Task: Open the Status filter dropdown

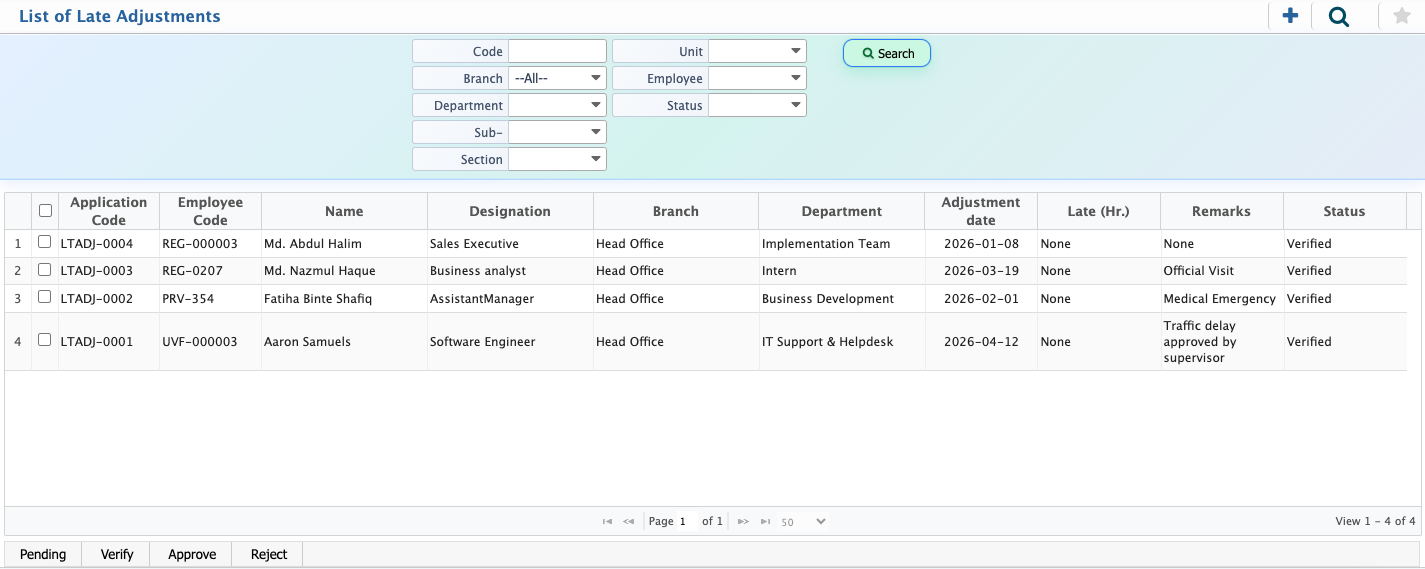Action: tap(757, 105)
